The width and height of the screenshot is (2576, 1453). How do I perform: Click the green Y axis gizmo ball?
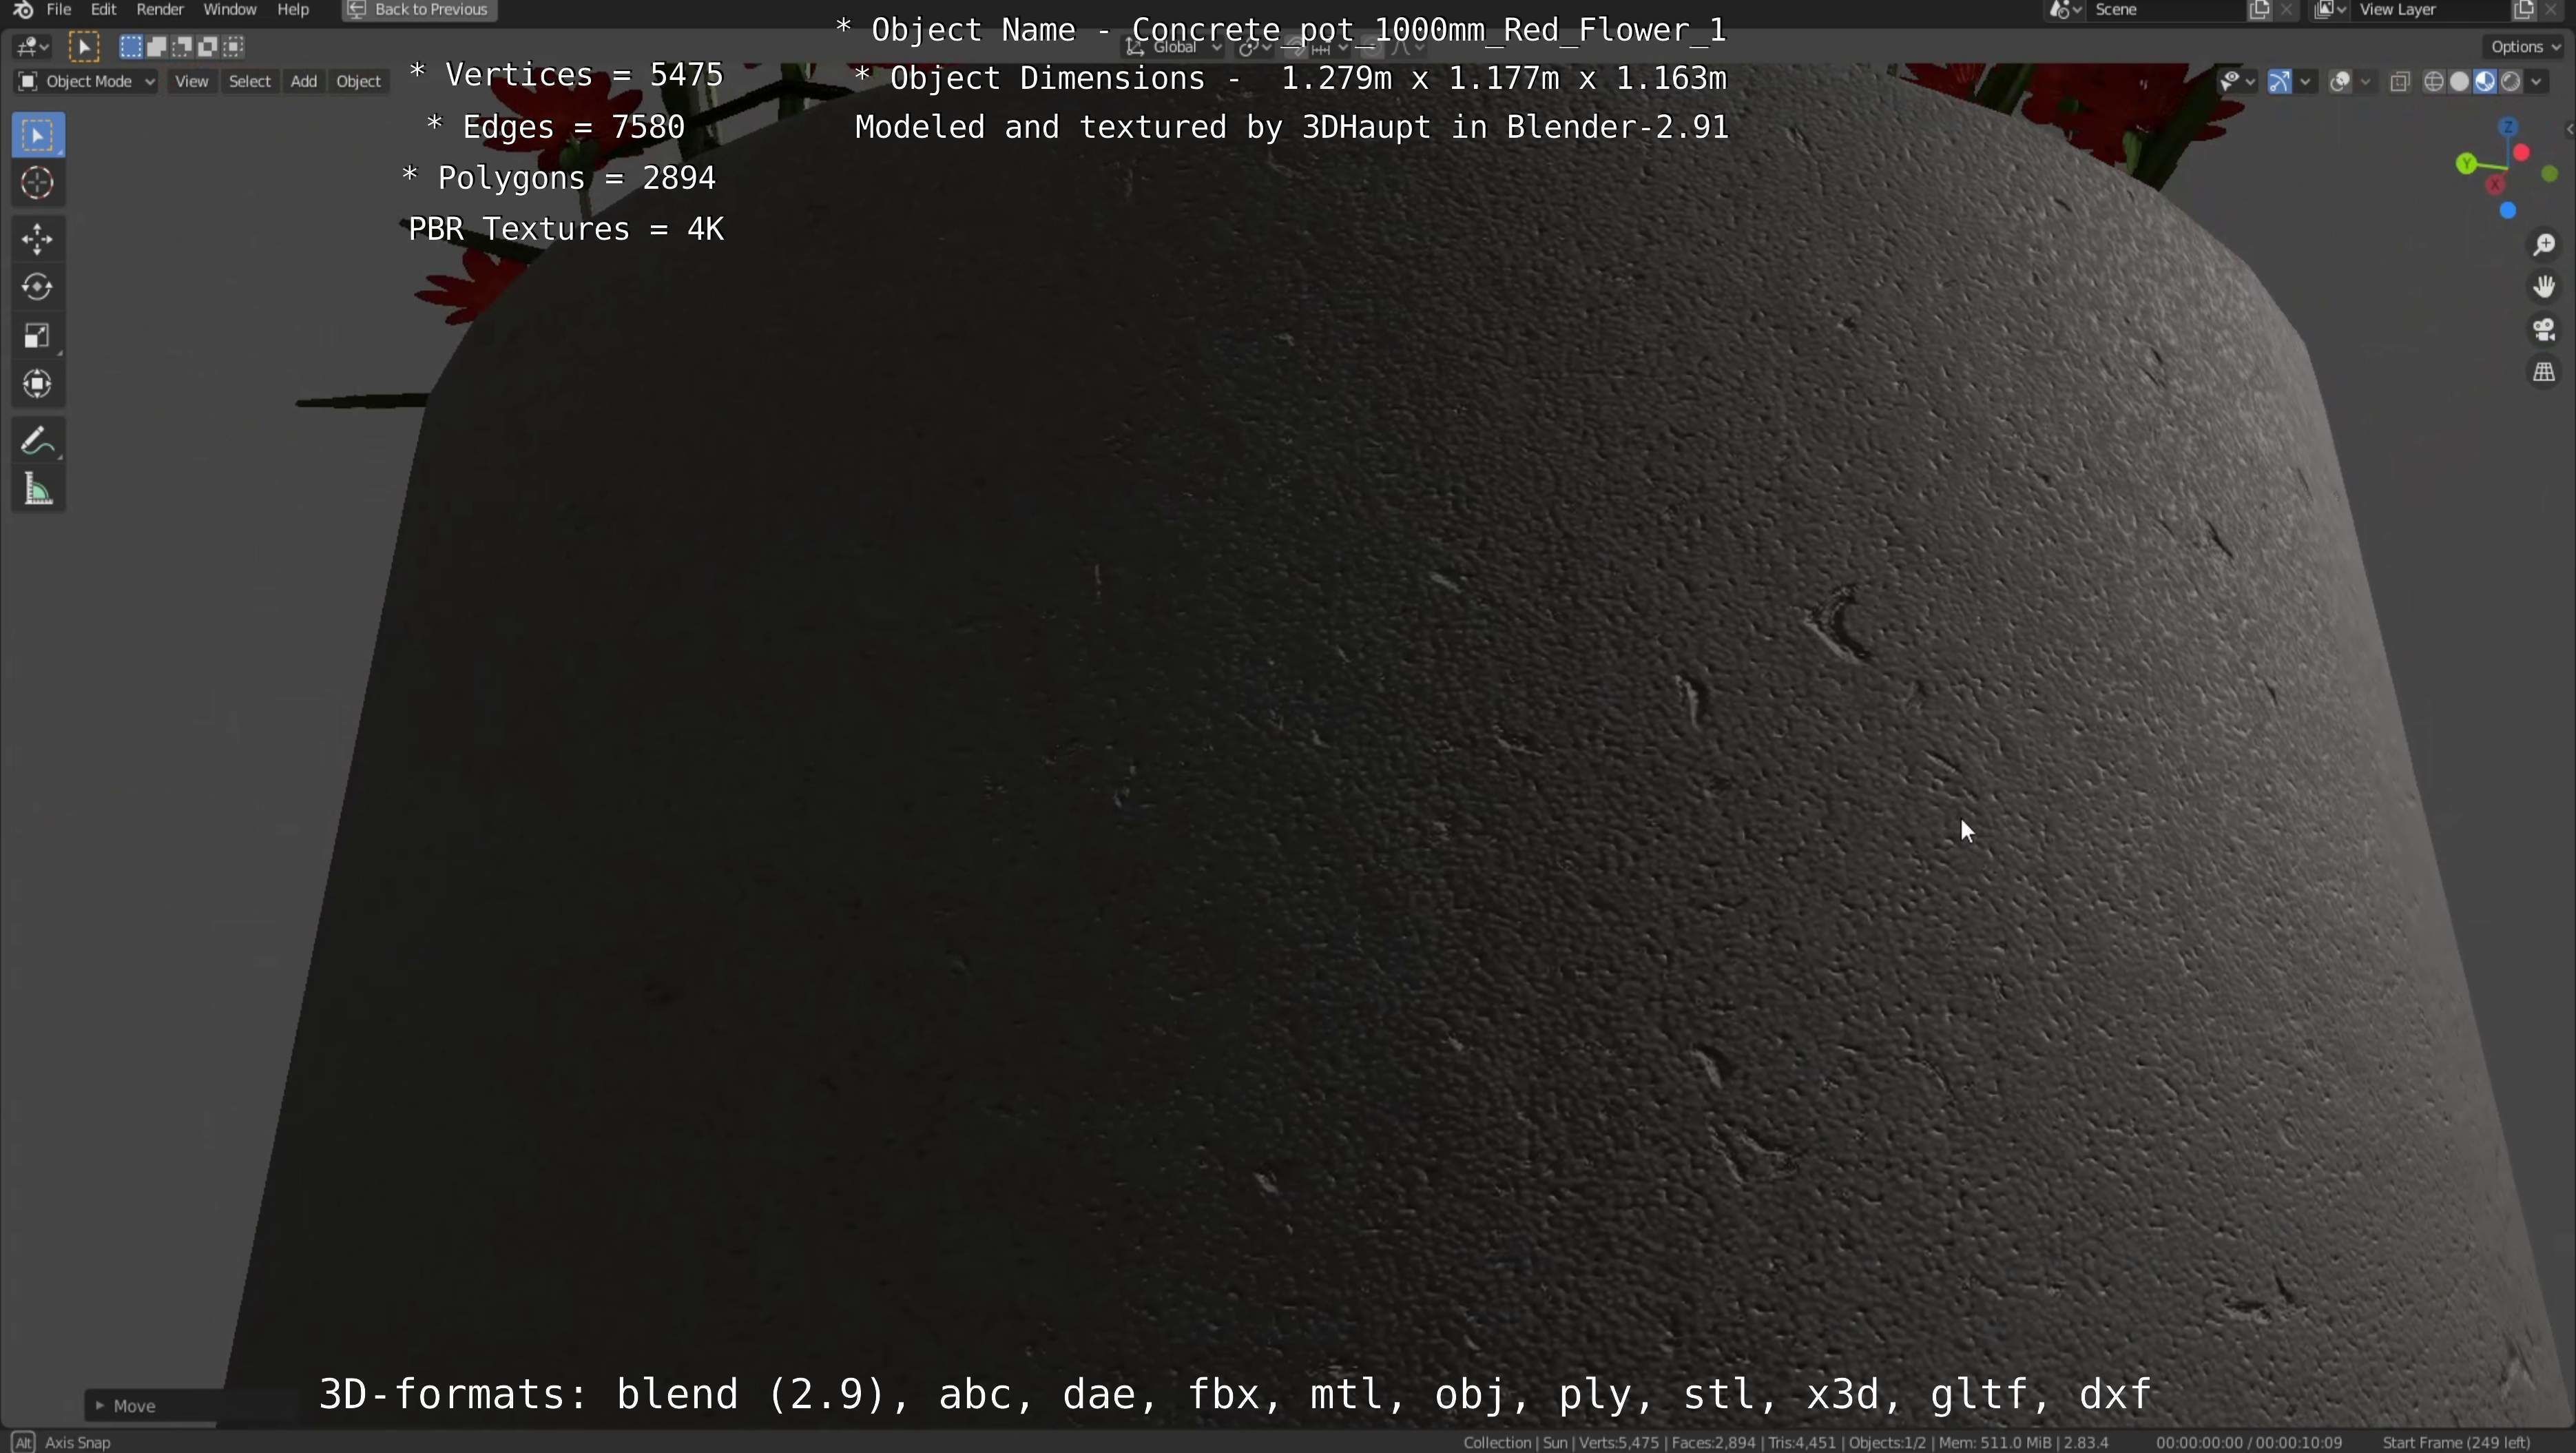click(2466, 164)
